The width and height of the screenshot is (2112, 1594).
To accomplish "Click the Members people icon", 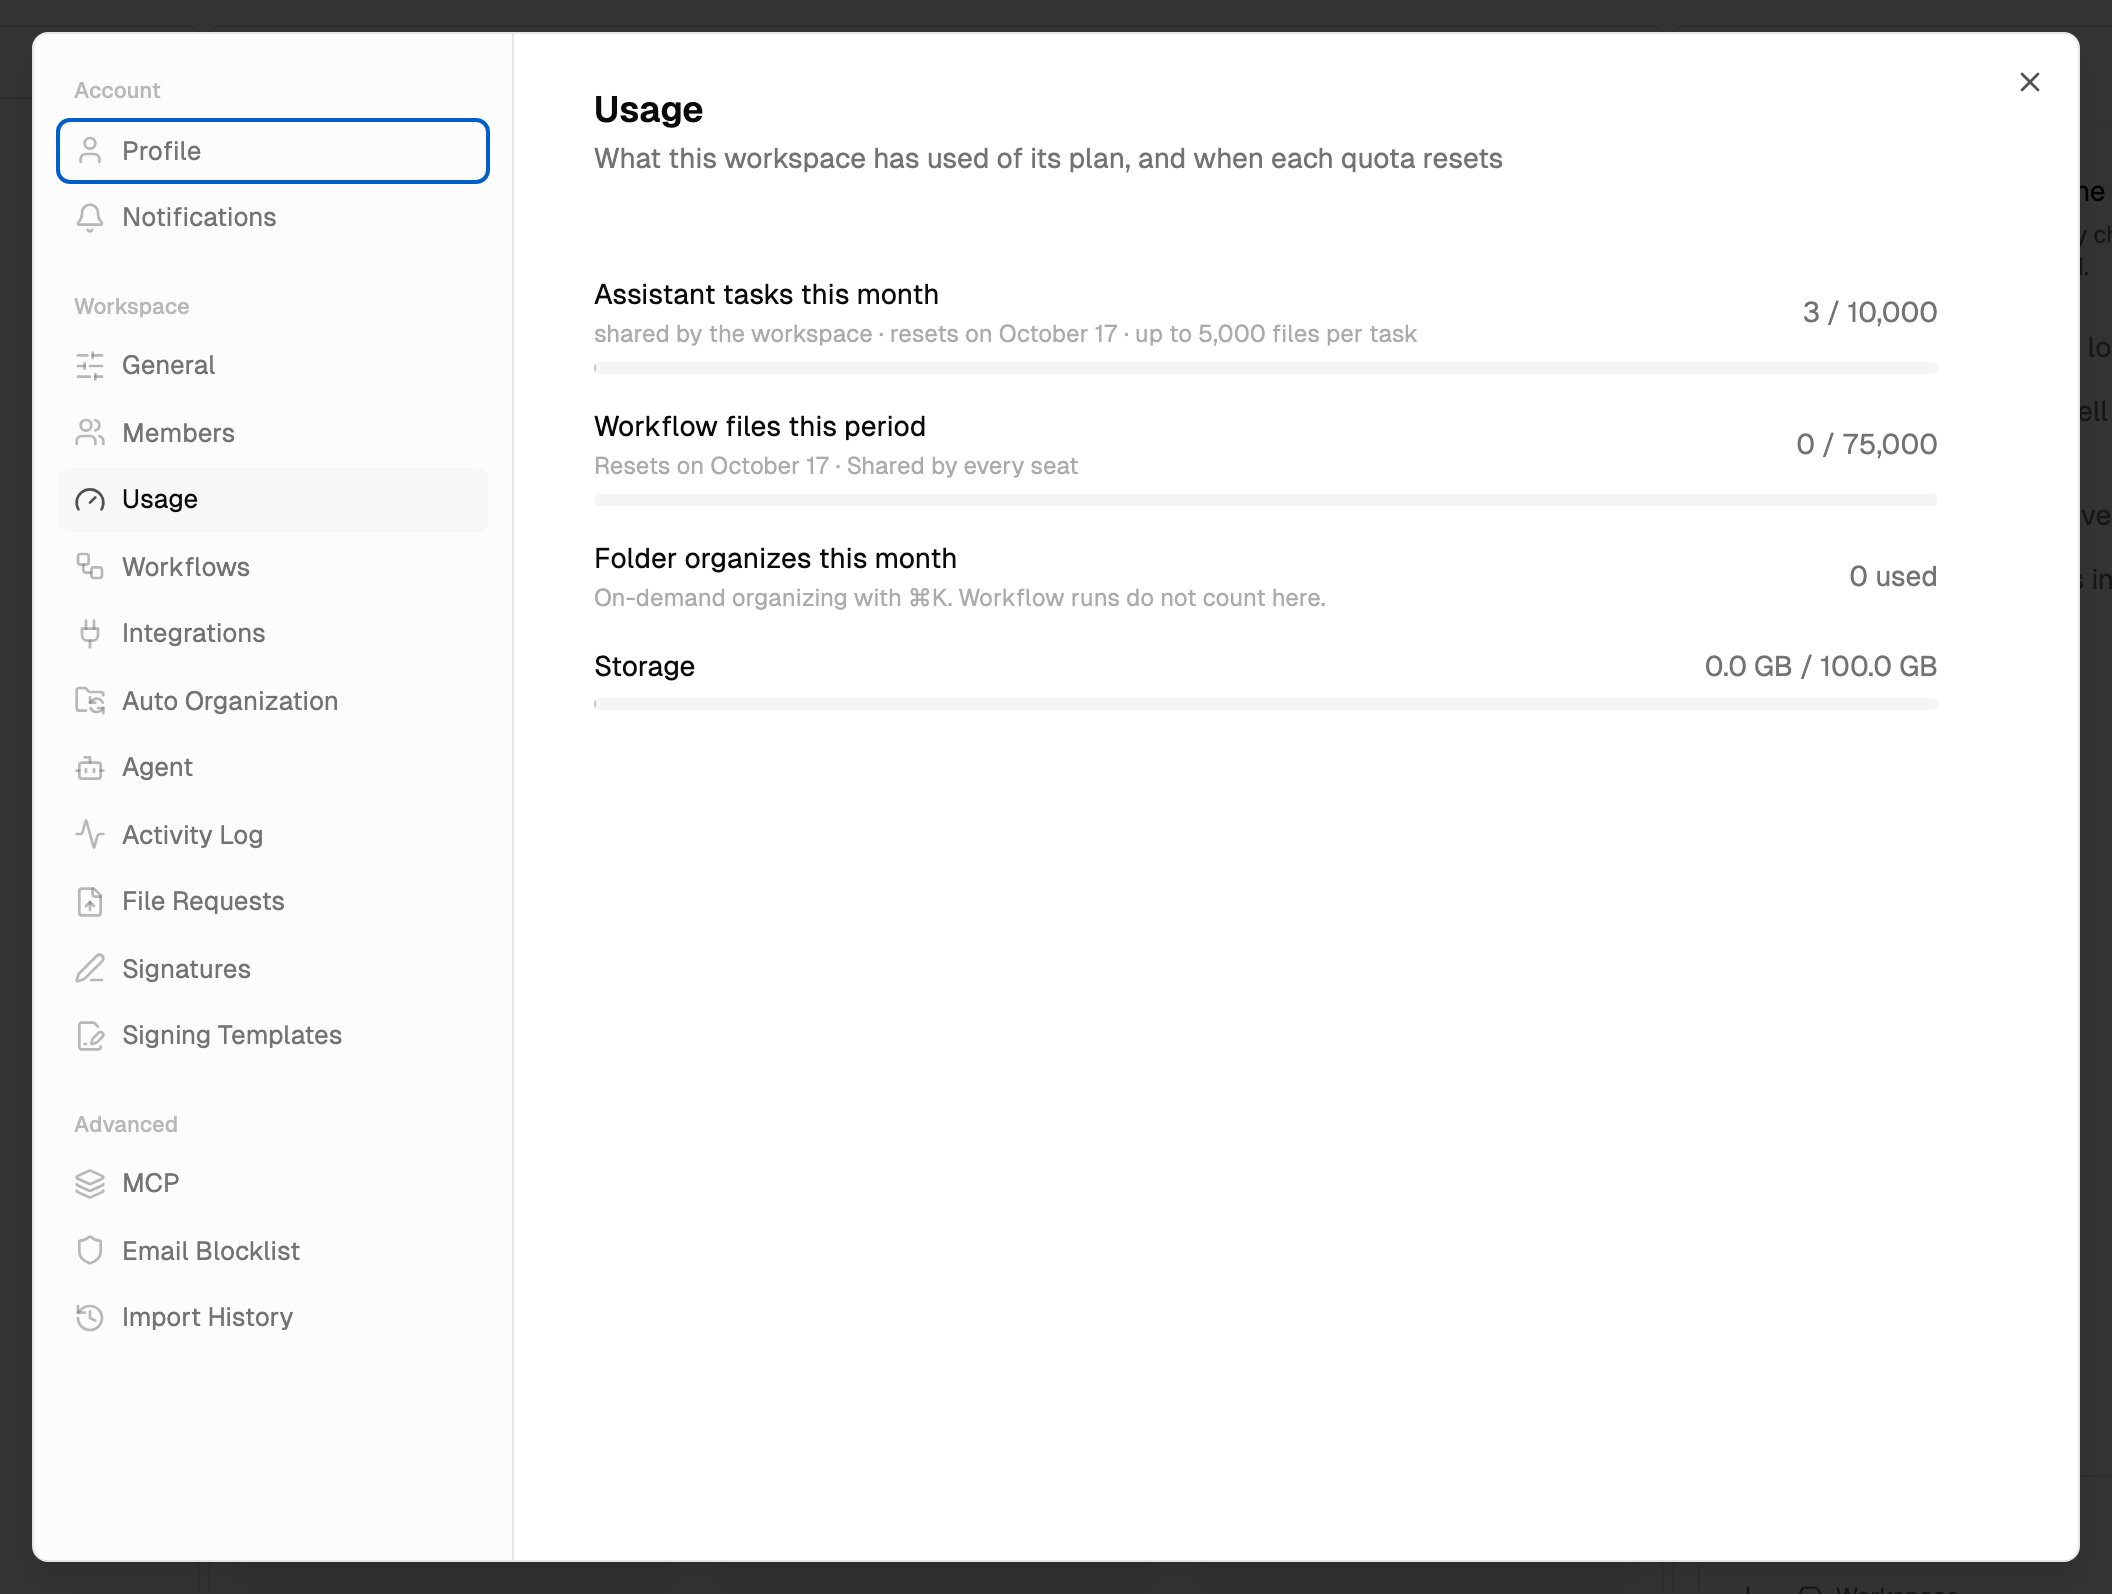I will click(90, 433).
